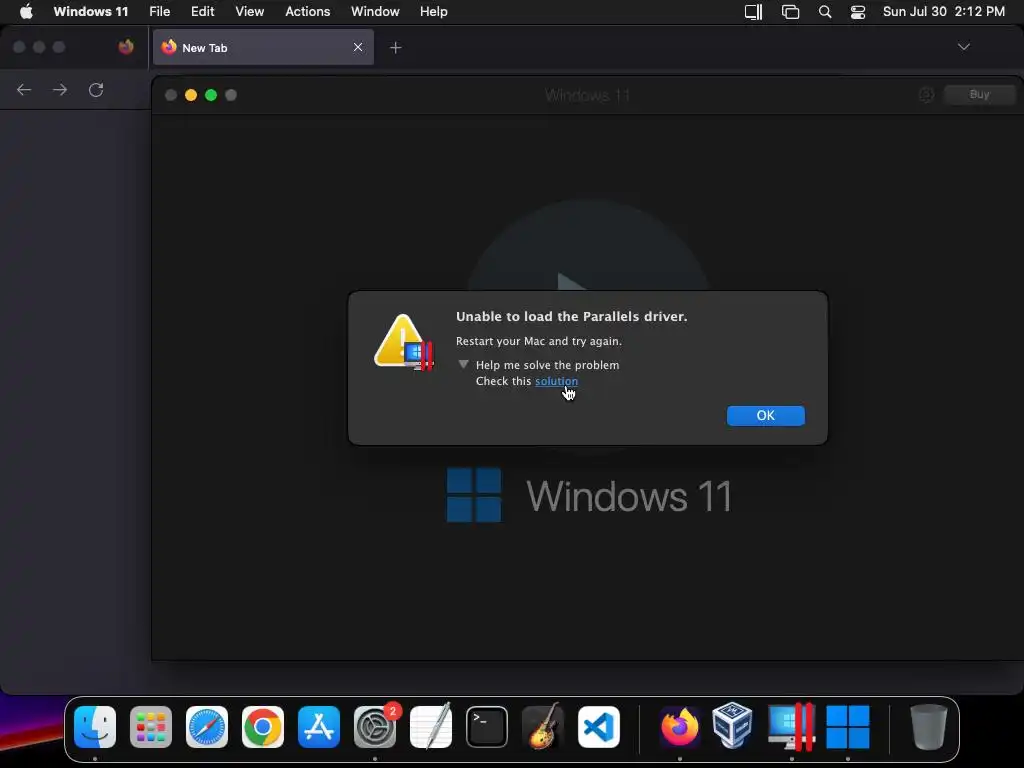Screen dimensions: 1024x768
Task: Open the File menu
Action: coord(159,11)
